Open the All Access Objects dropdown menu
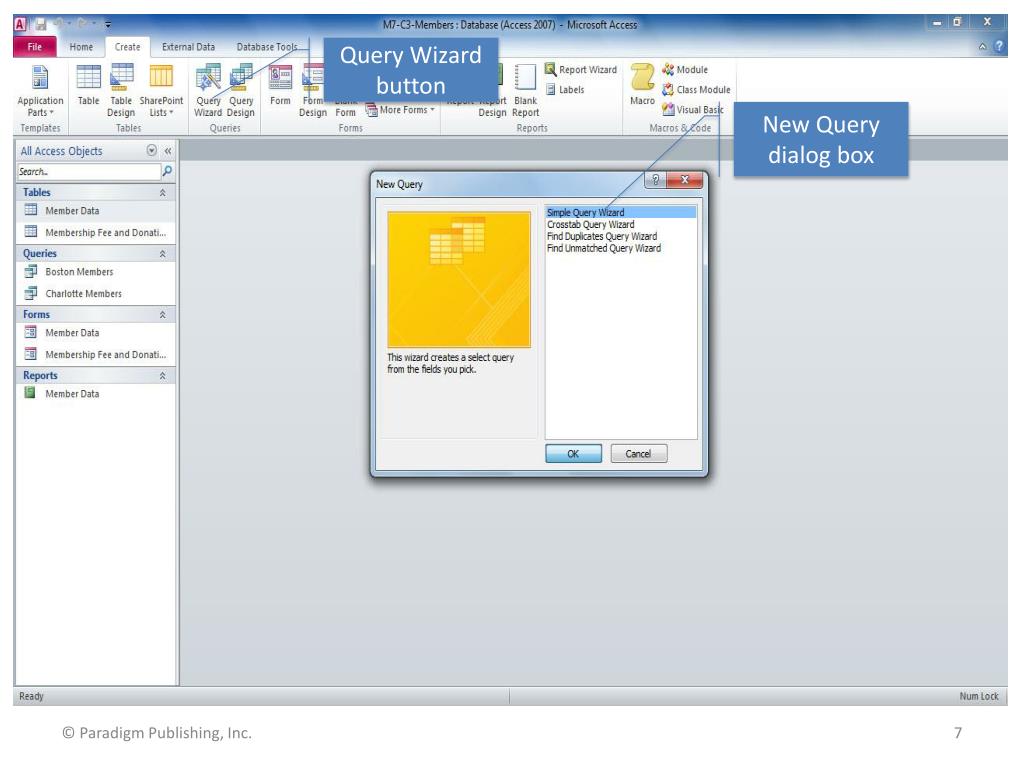The image size is (1024, 768). pyautogui.click(x=152, y=151)
